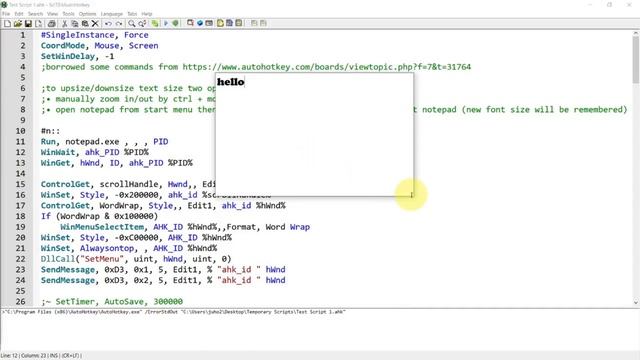Screen dimensions: 640x360
Task: Click 'DllCall("SetMenu"' on line 22
Action: tap(82, 259)
